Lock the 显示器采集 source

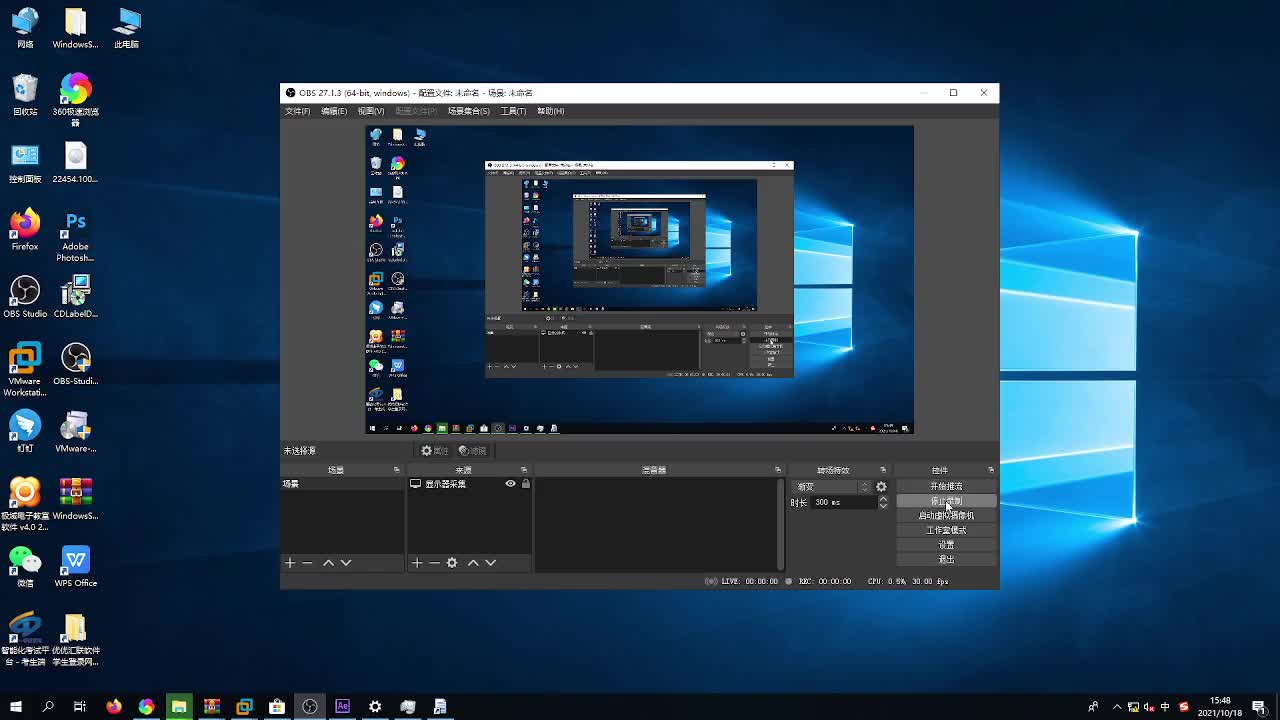coord(525,483)
